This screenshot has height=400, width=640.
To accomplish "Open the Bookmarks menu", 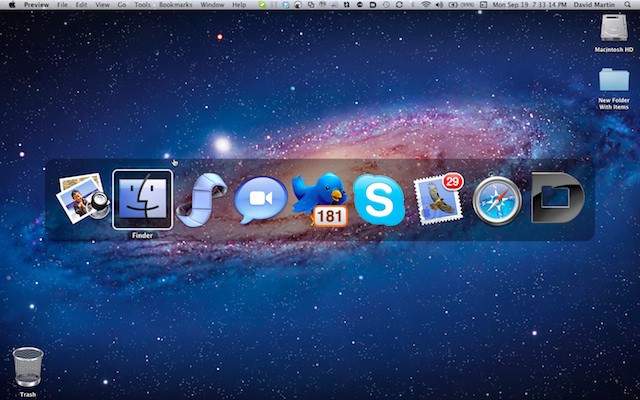I will 176,5.
